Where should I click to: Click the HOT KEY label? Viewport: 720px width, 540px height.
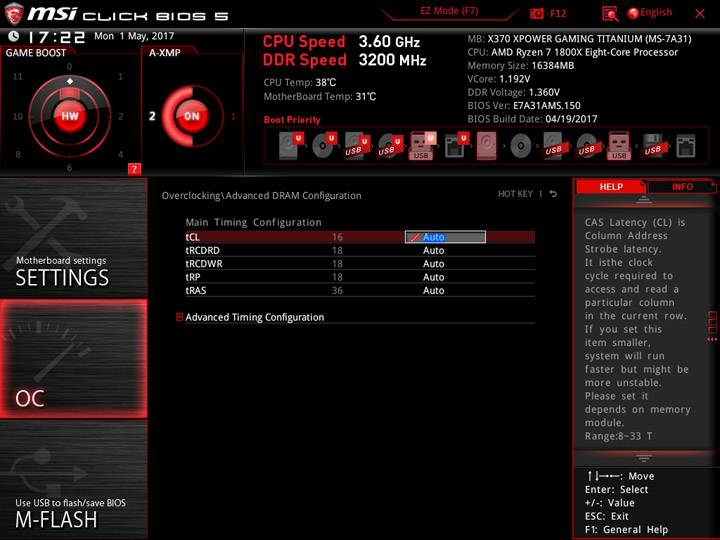515,194
